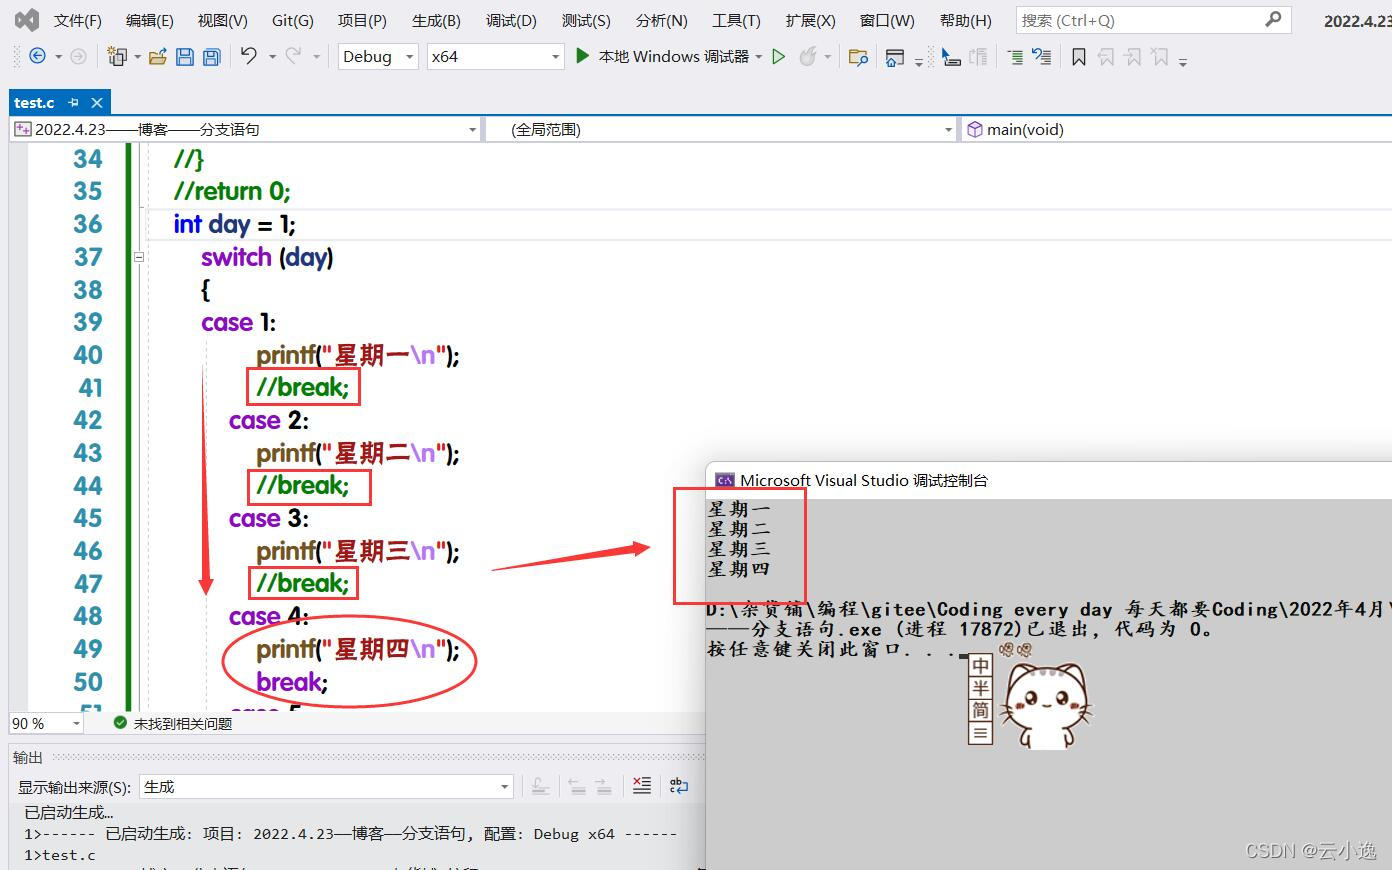Click the previous bookmark icon

pyautogui.click(x=1106, y=57)
